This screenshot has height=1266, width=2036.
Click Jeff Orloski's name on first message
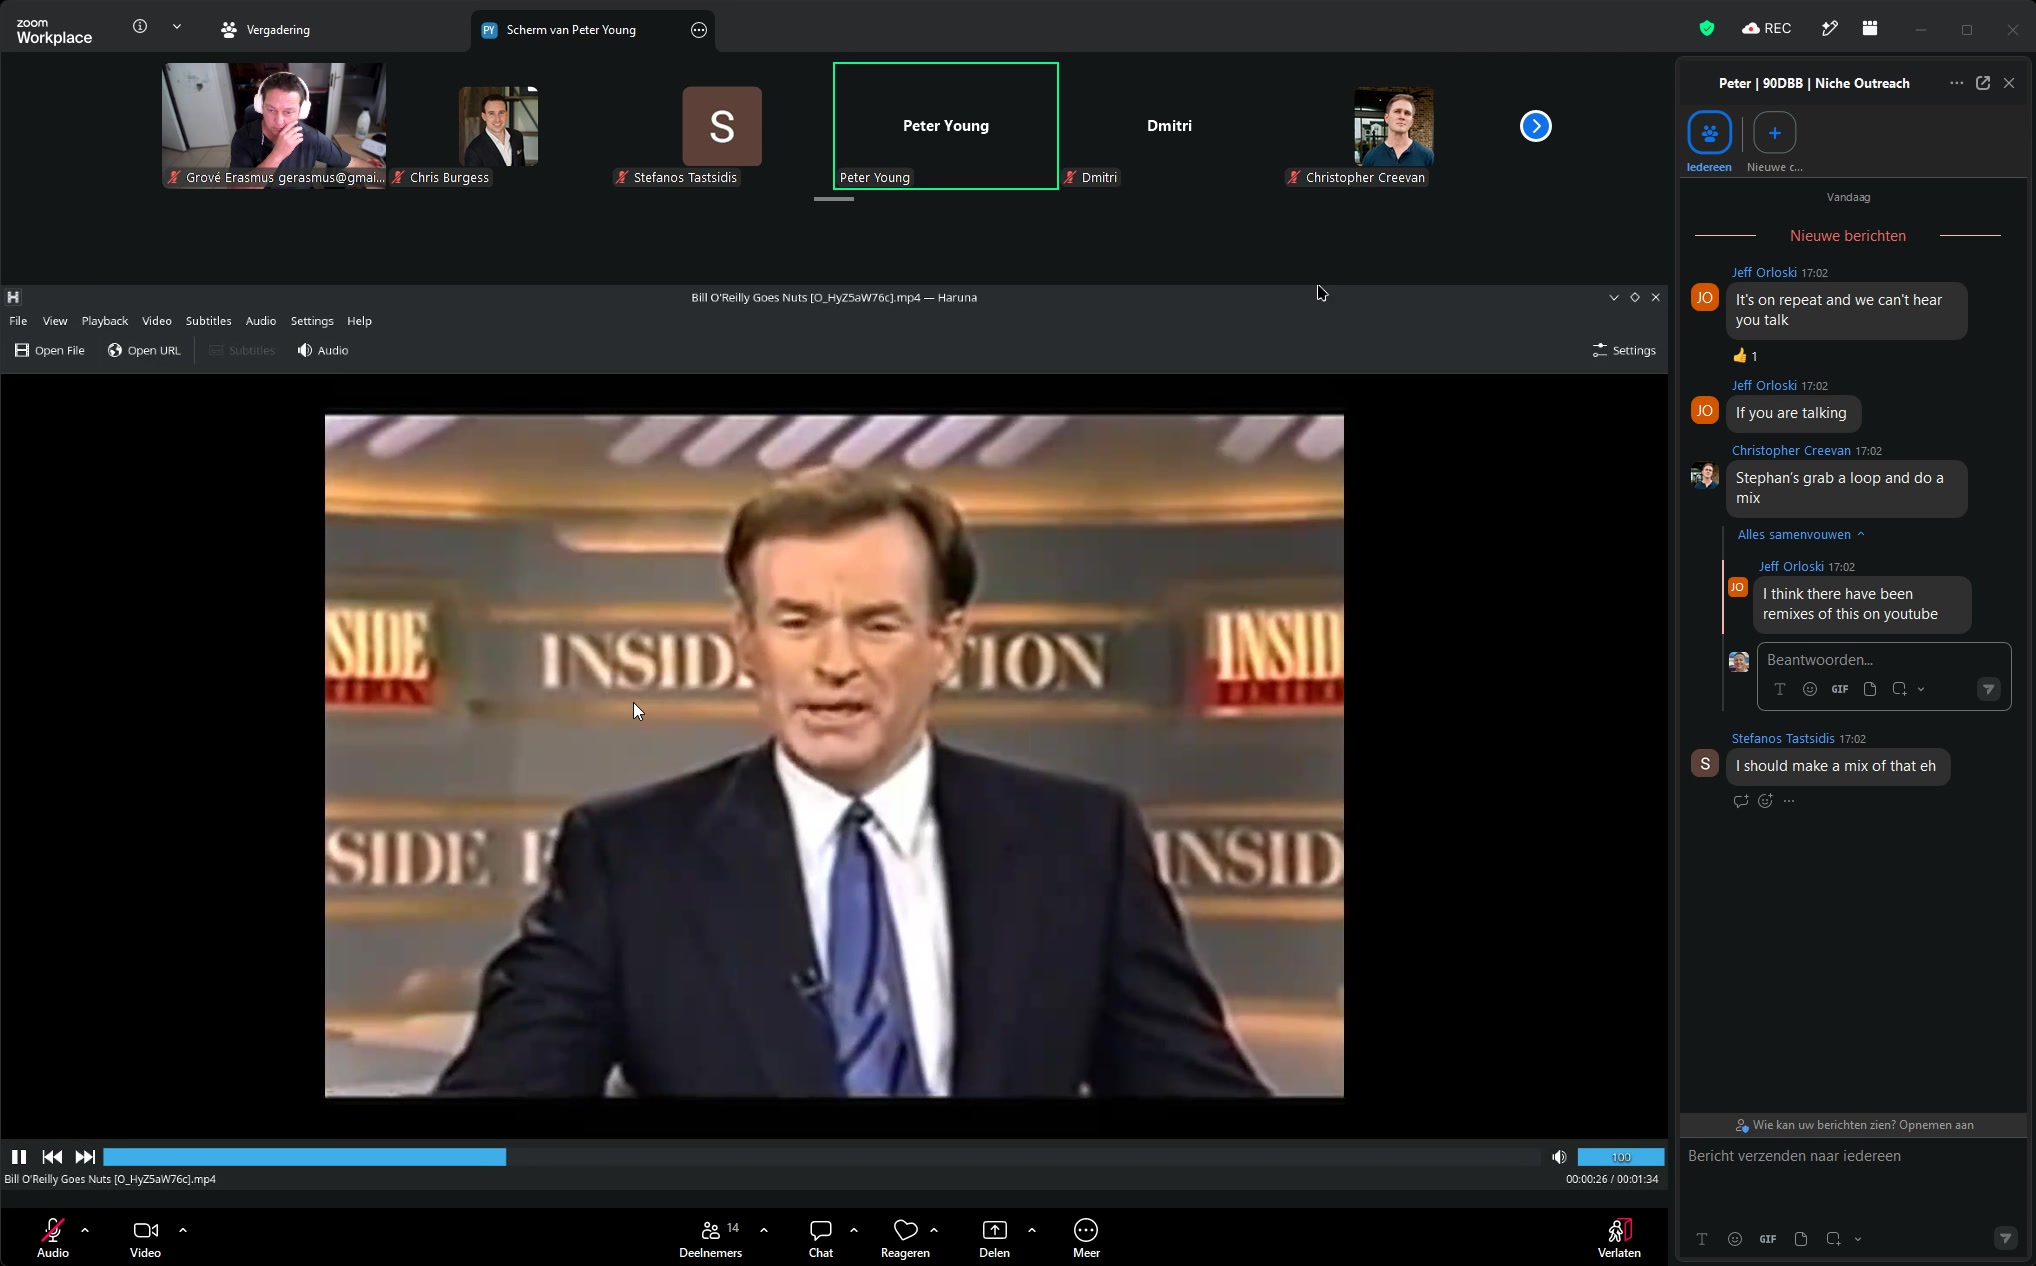[1764, 273]
